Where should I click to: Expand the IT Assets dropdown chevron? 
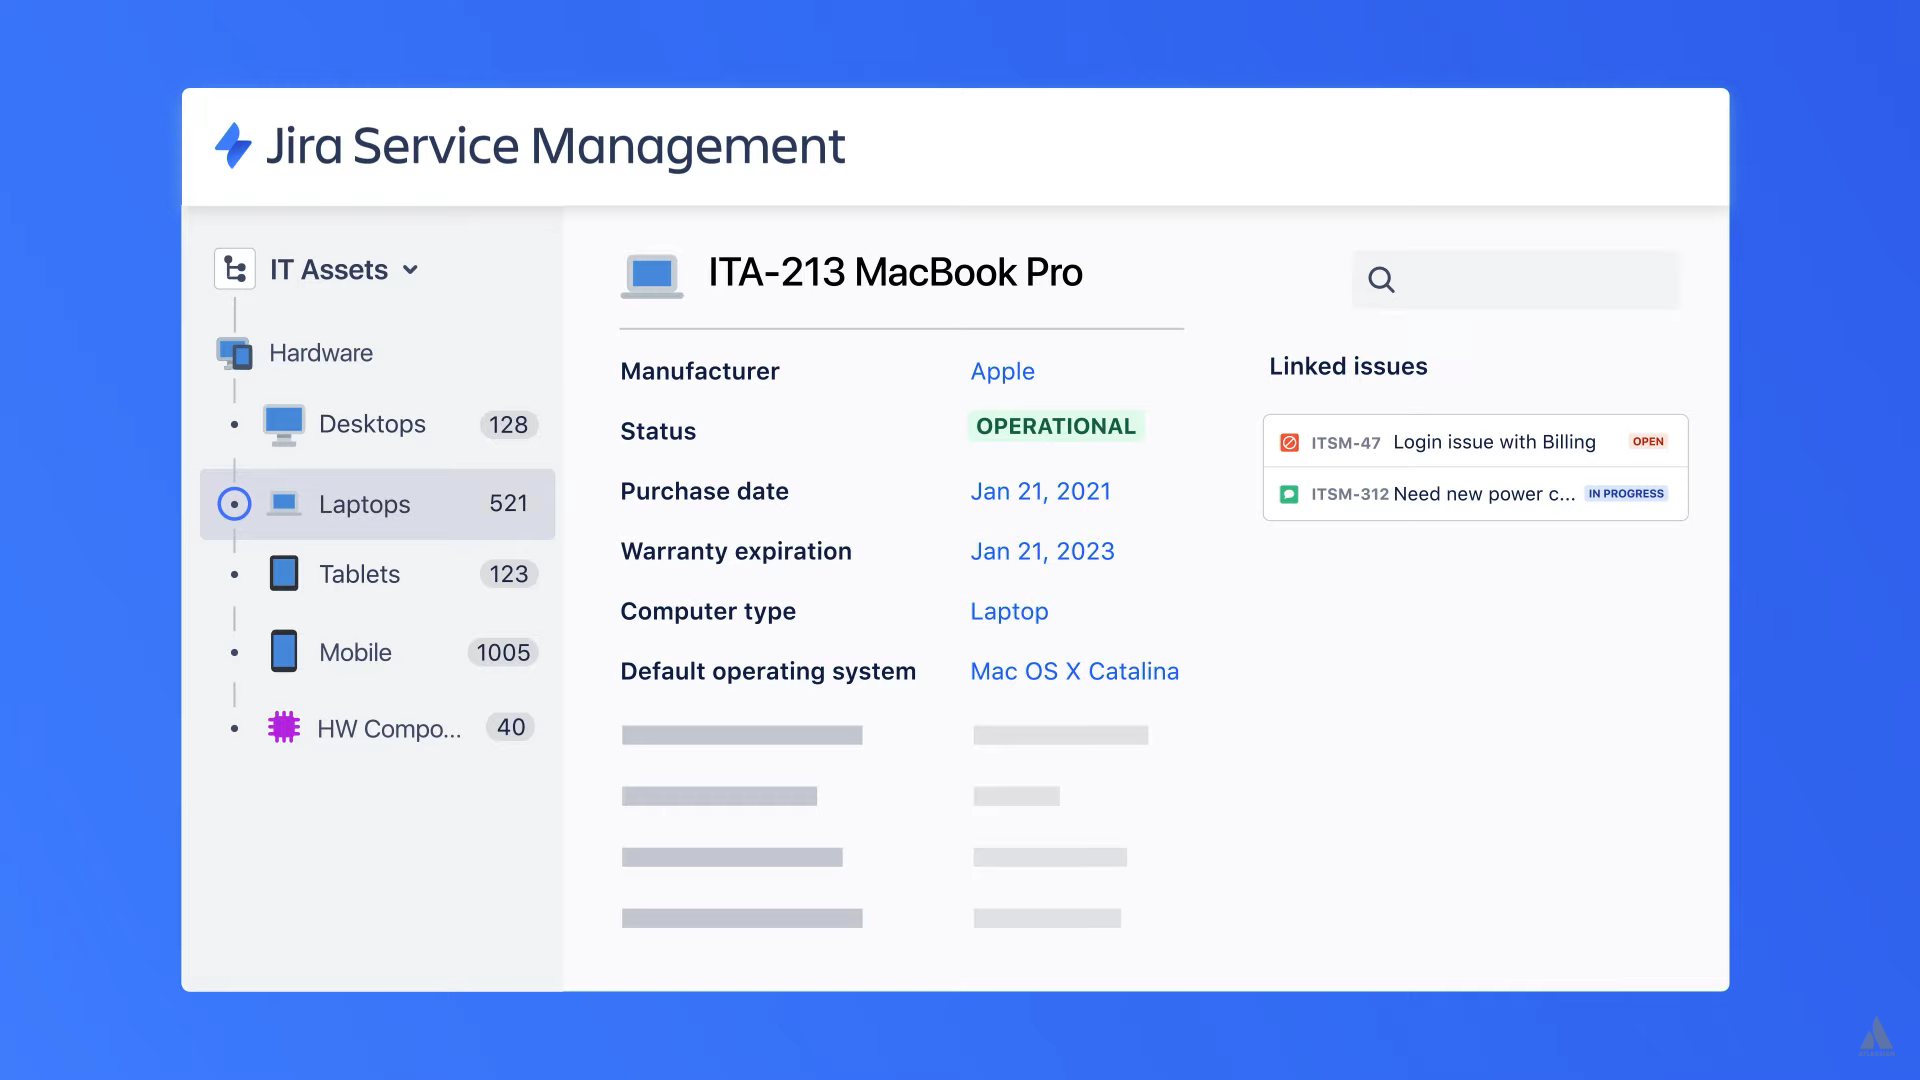pos(410,270)
